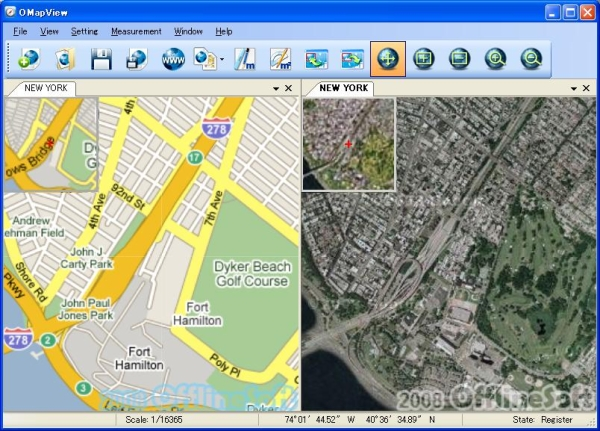Open the View menu

(49, 31)
